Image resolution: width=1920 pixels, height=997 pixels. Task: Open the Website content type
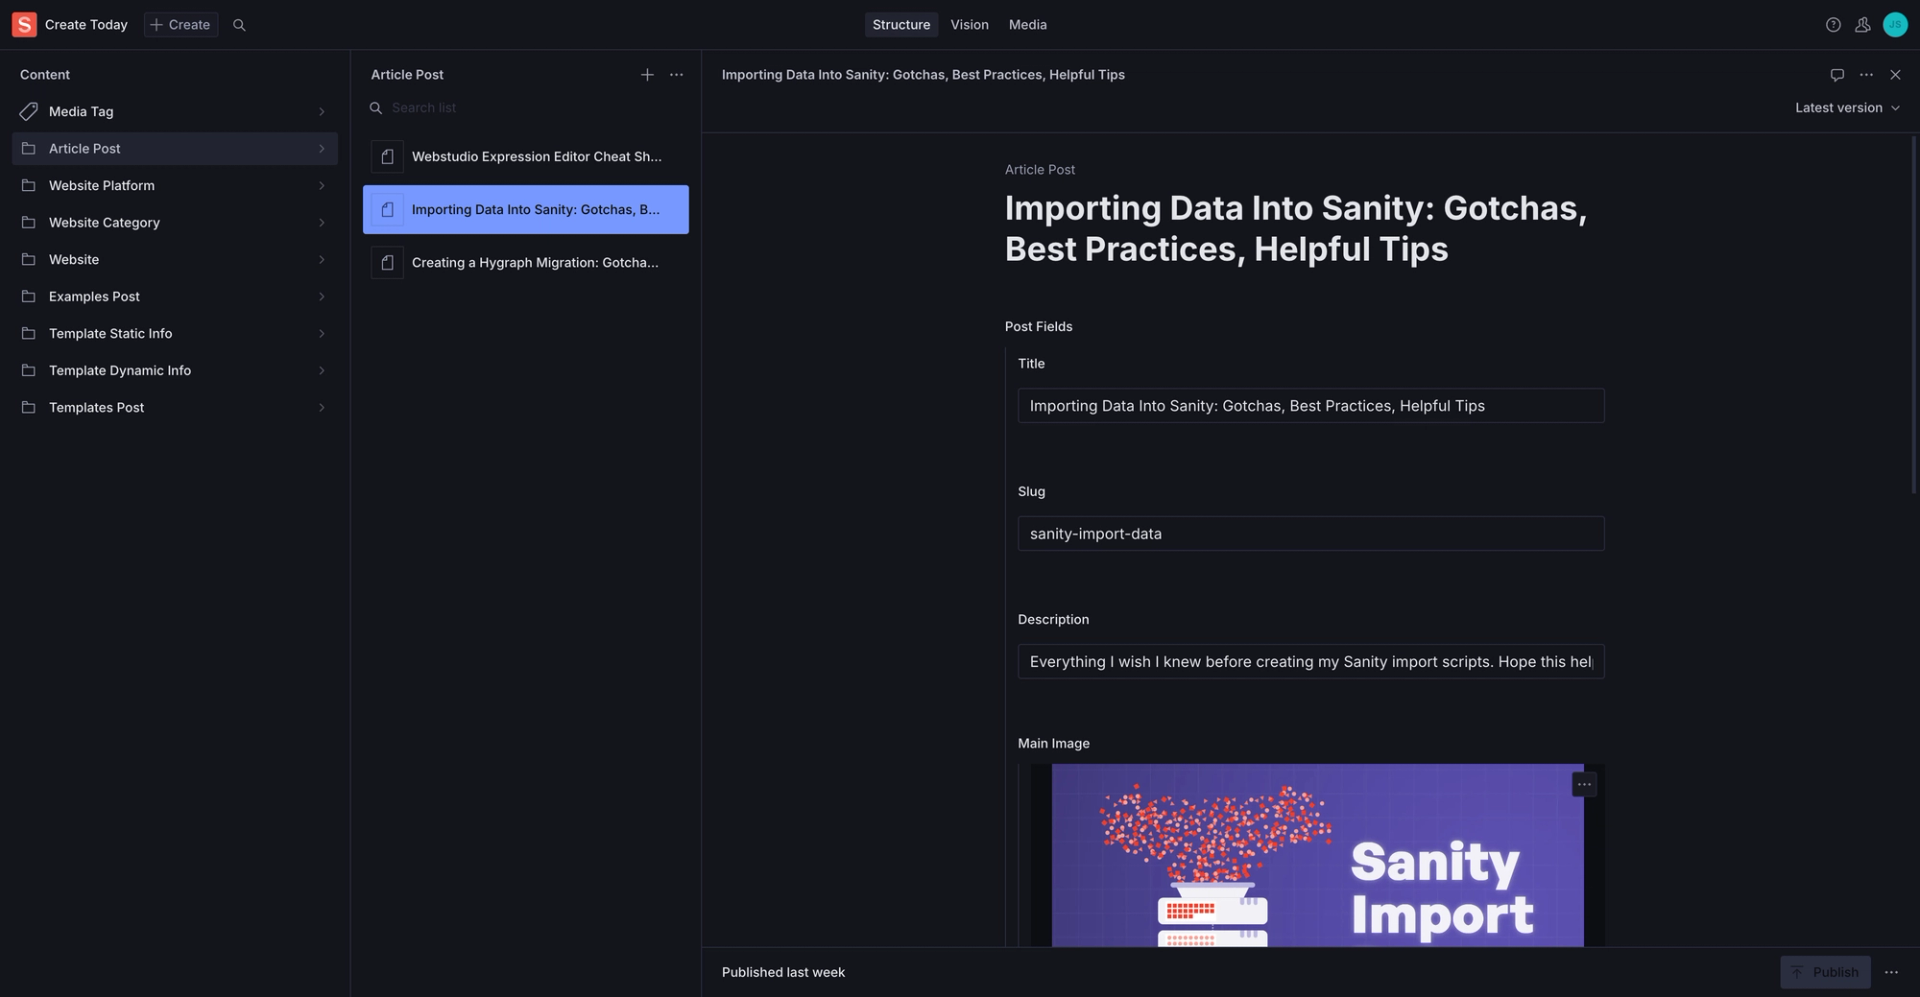click(x=175, y=259)
